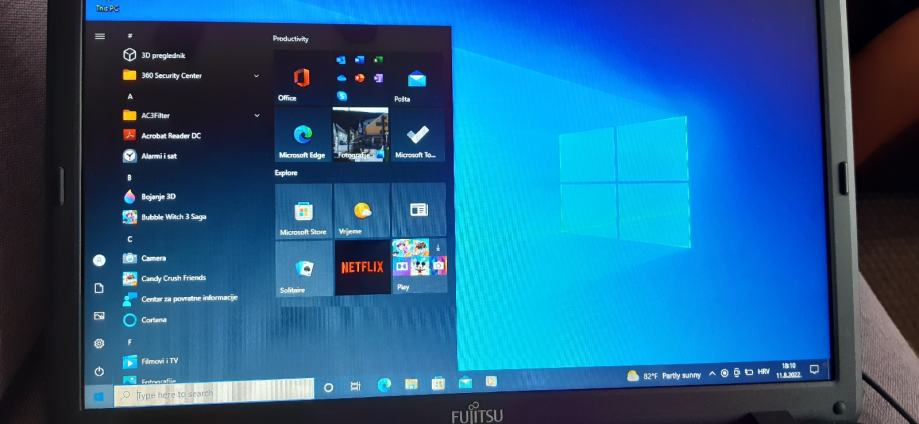Open Pictures from Start sidebar

pos(99,316)
